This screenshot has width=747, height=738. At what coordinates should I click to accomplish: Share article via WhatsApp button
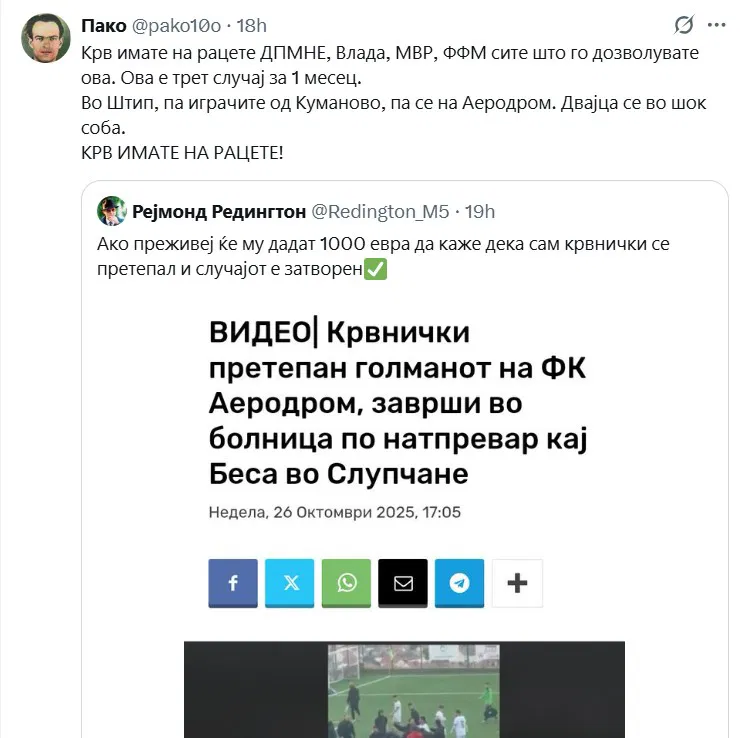tap(346, 583)
